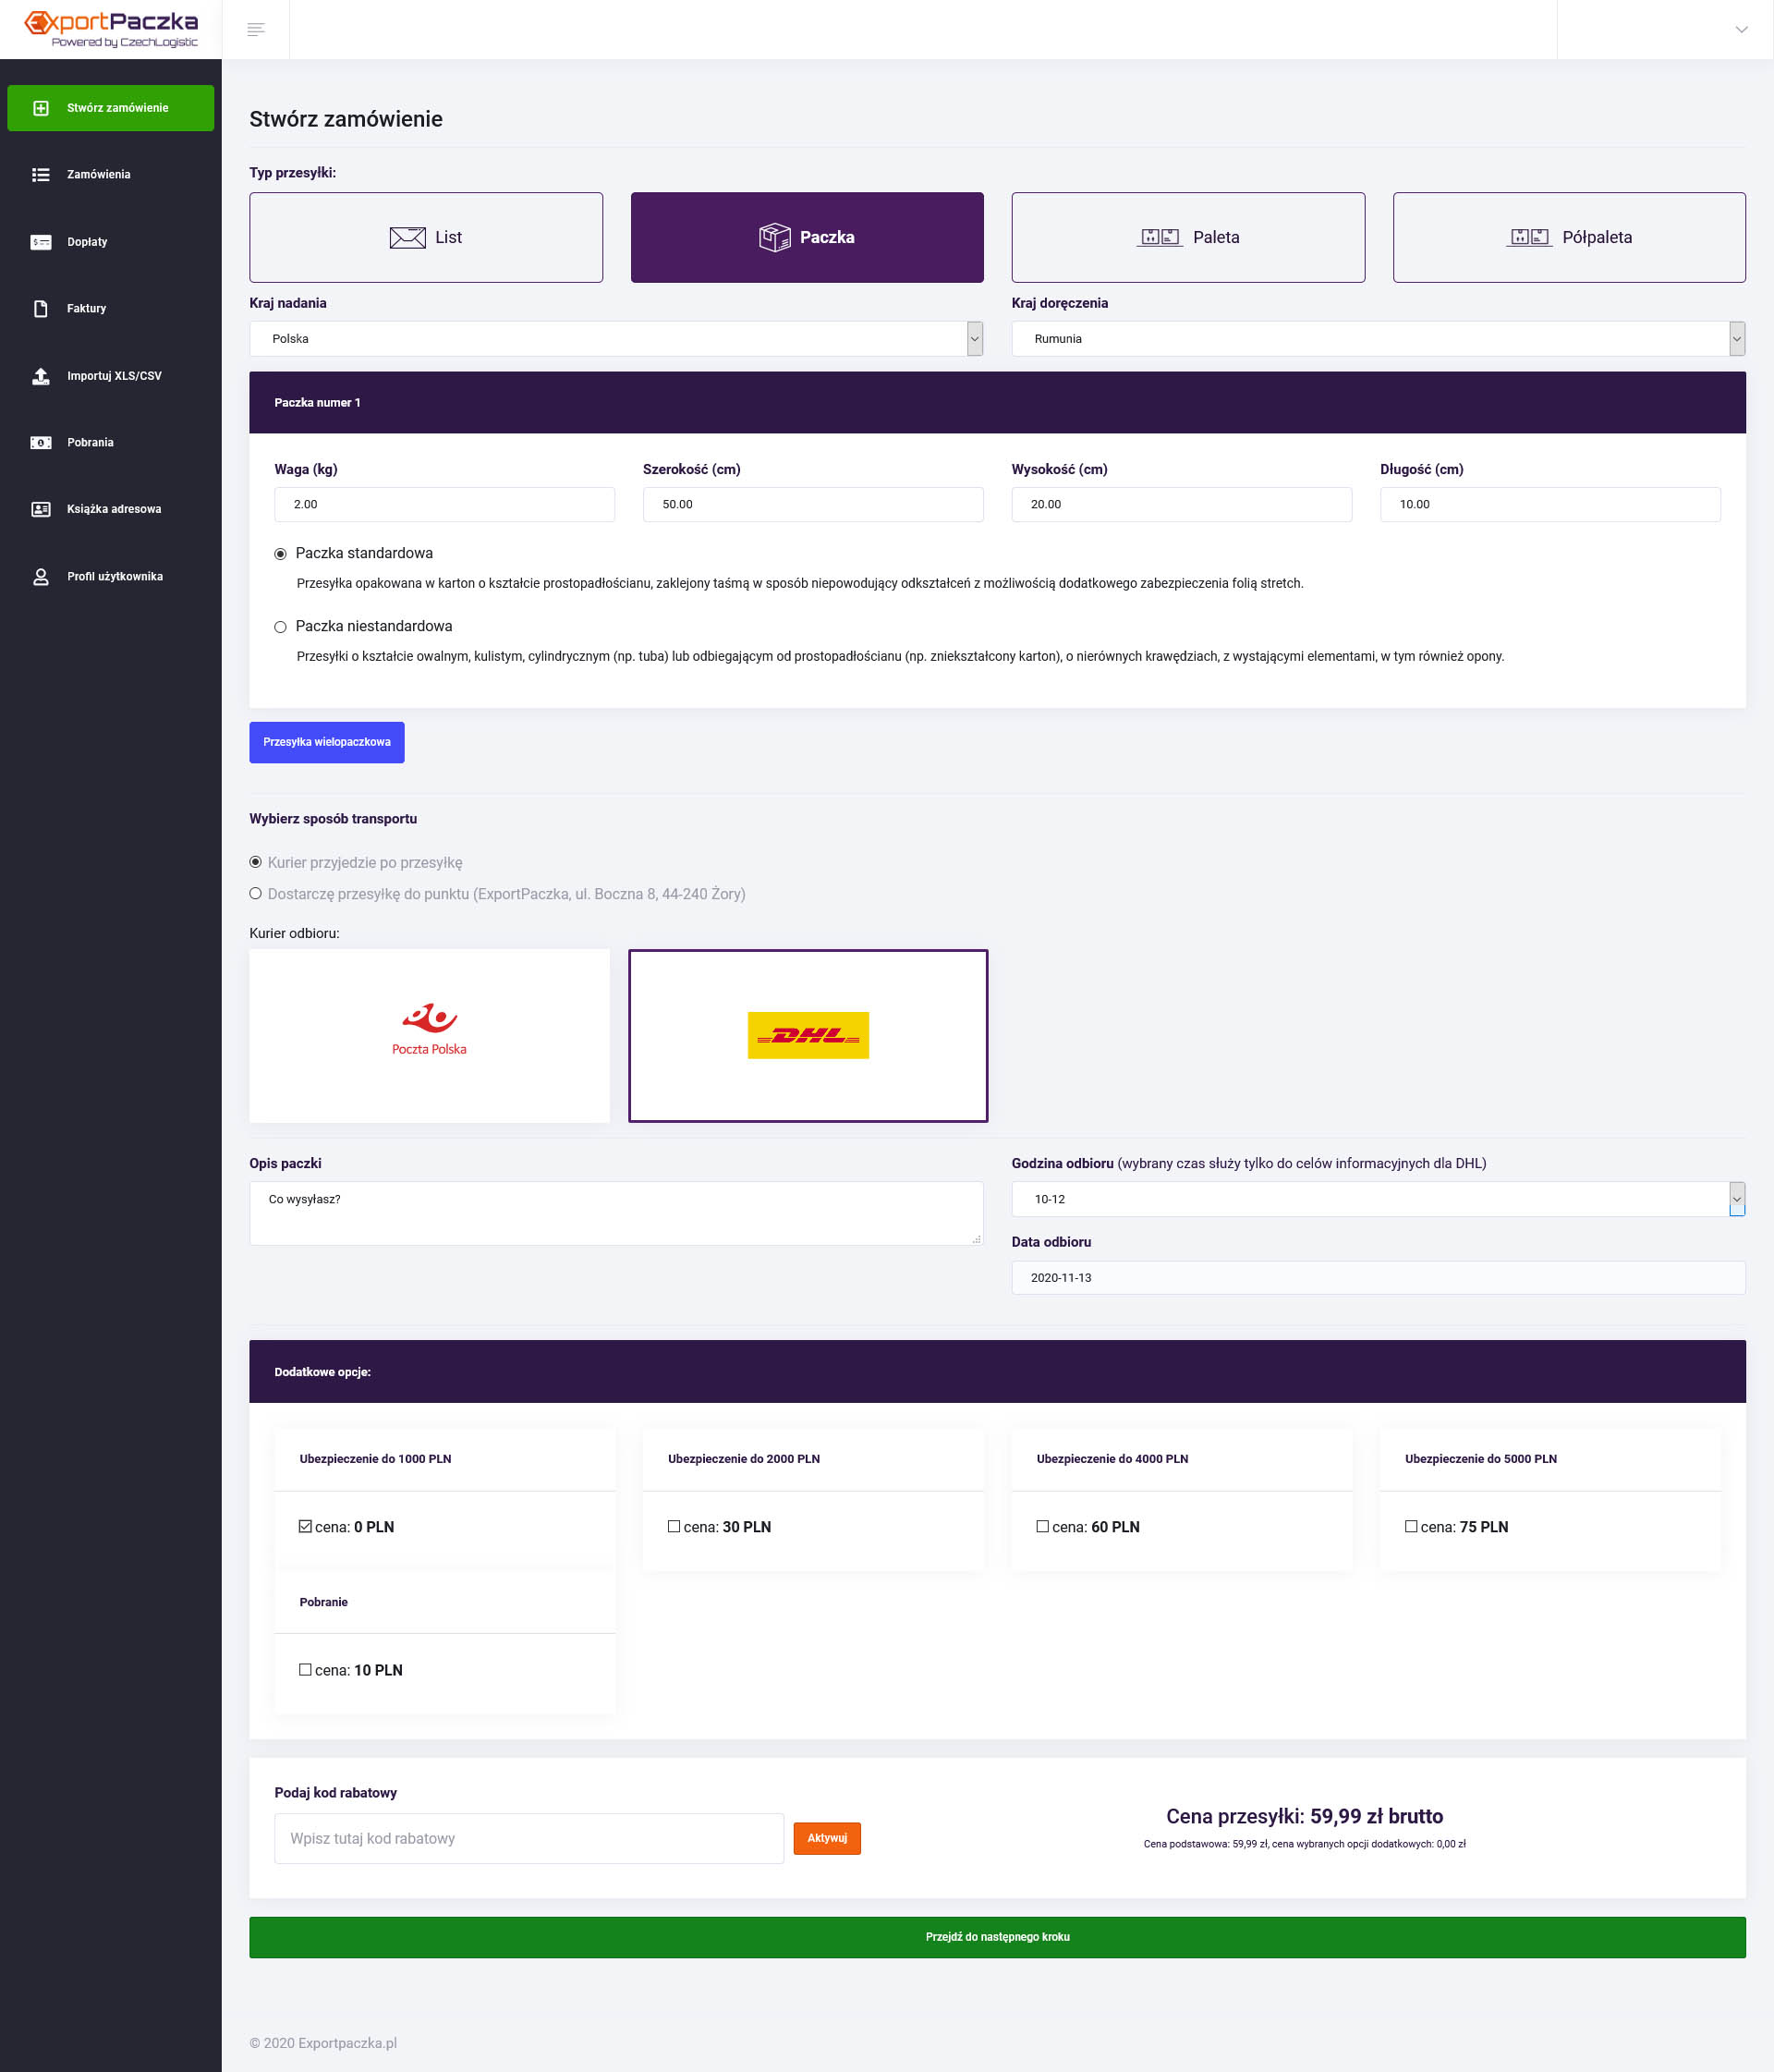Click the Paczka numer 1 header
Viewport: 1774px width, 2072px height.
click(997, 403)
